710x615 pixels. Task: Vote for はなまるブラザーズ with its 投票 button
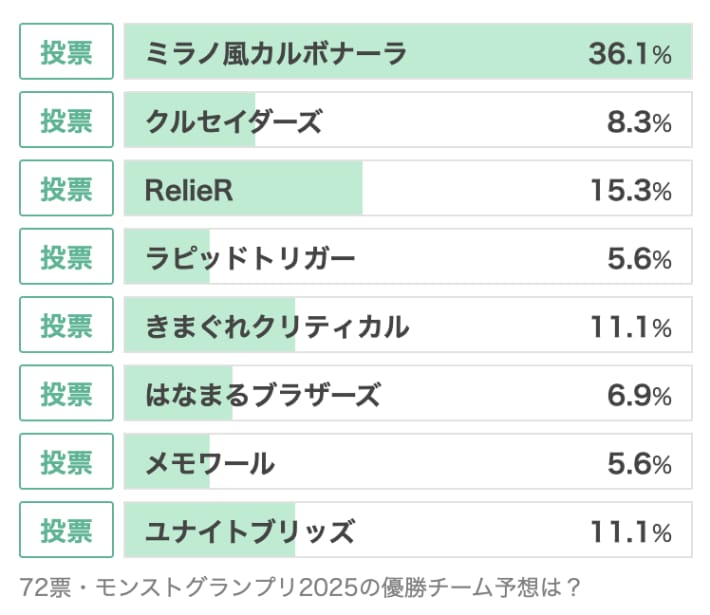coord(66,393)
